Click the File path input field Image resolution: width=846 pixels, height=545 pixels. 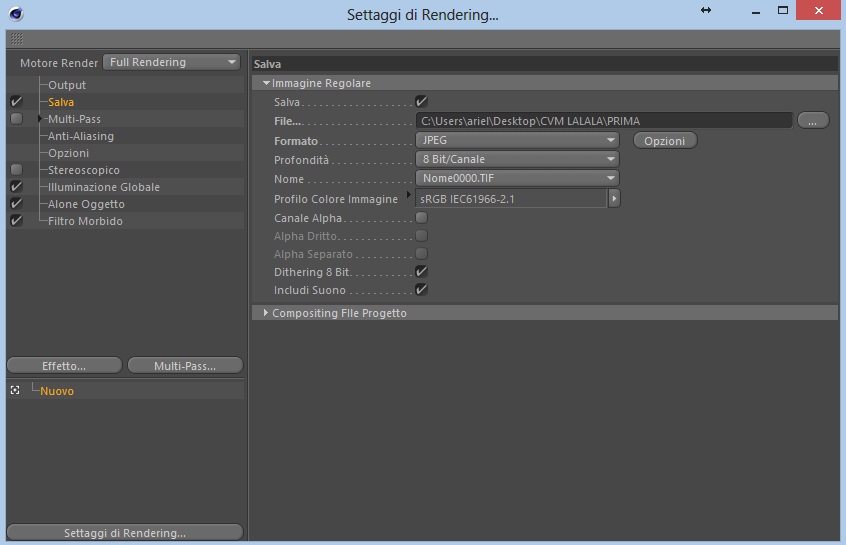coord(604,120)
